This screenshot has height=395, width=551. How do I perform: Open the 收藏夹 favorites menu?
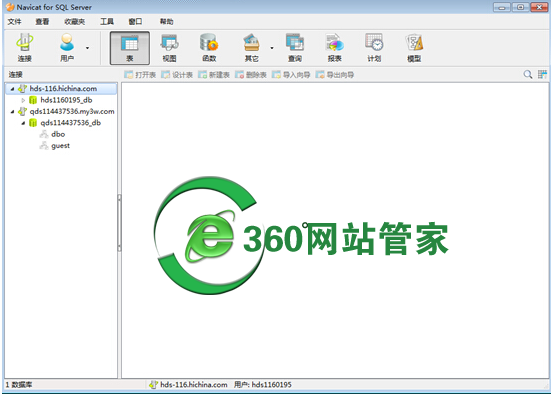click(74, 22)
